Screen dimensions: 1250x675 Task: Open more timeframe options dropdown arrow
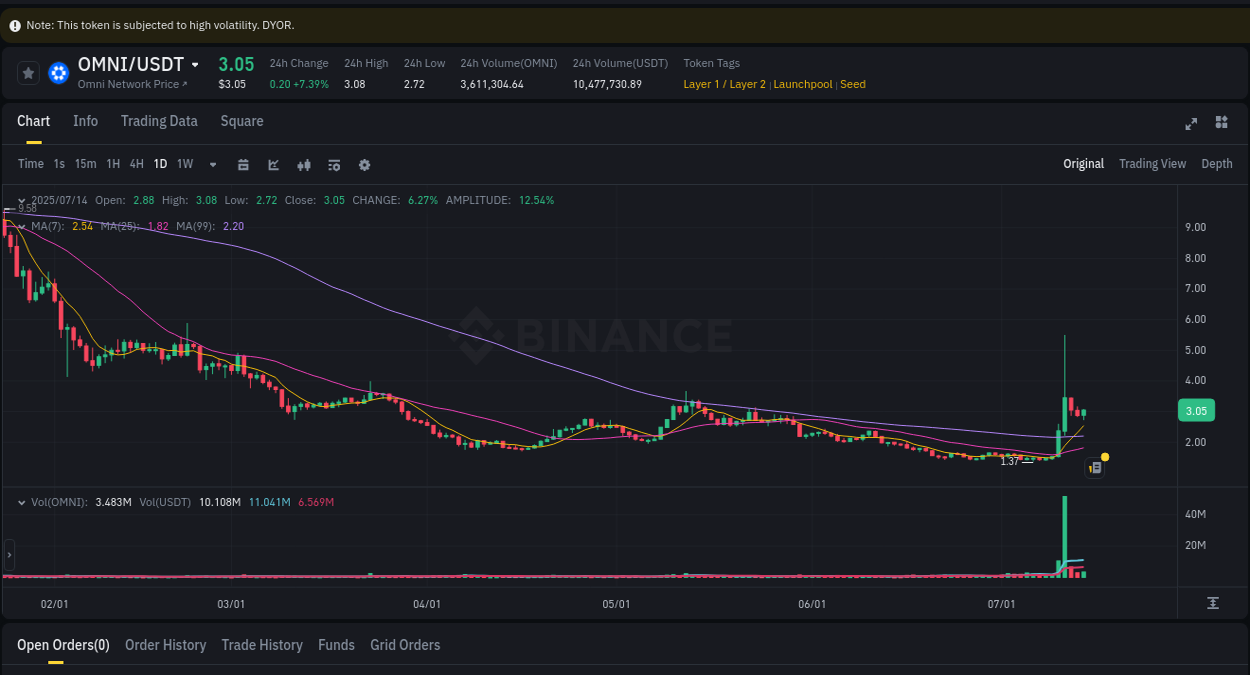pos(212,164)
